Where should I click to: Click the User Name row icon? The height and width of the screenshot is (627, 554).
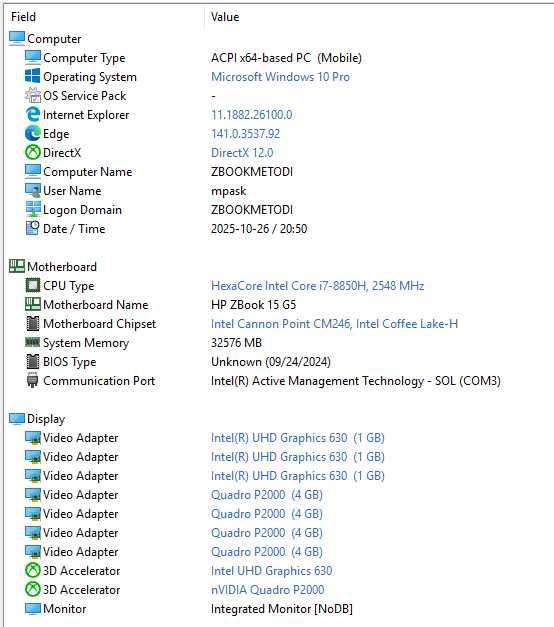[33, 190]
